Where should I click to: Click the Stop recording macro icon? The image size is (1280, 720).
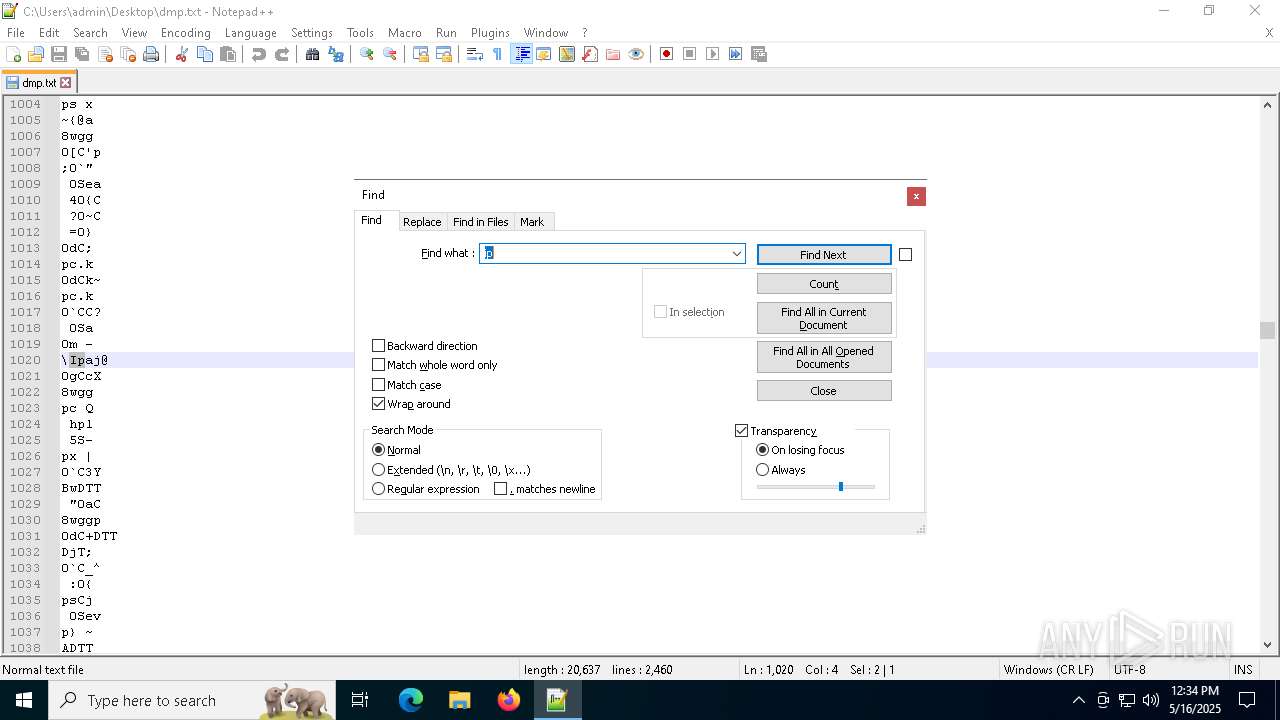pos(689,54)
